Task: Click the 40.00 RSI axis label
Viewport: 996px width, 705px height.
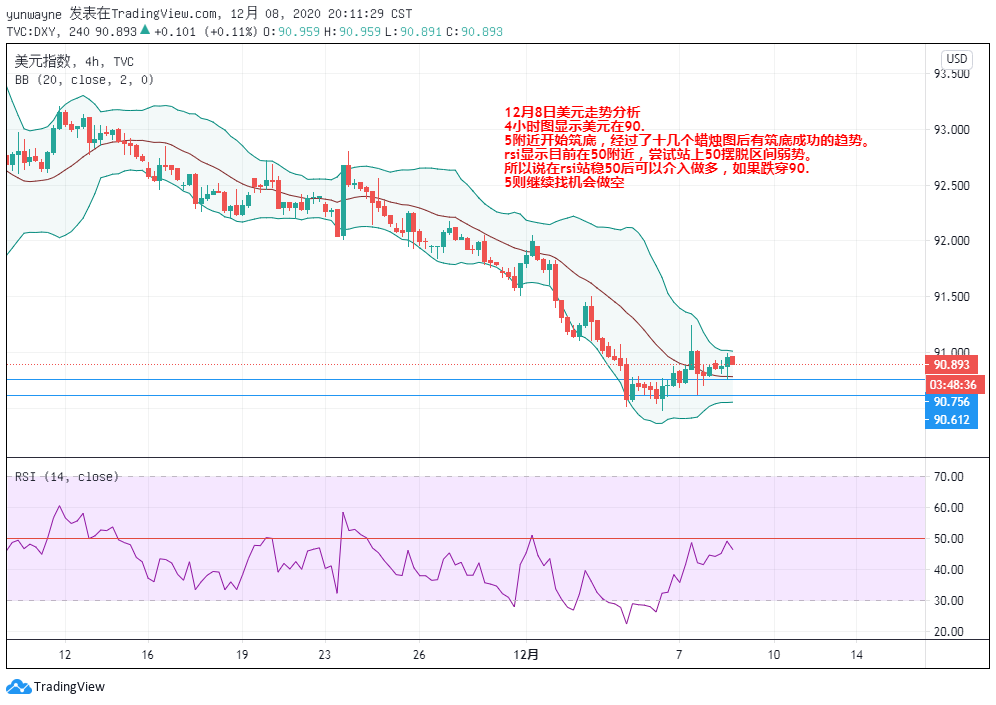Action: [x=948, y=570]
